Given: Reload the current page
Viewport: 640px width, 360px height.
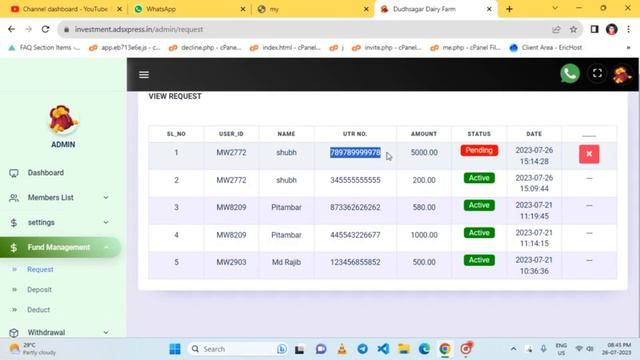Looking at the screenshot, I should click(45, 29).
